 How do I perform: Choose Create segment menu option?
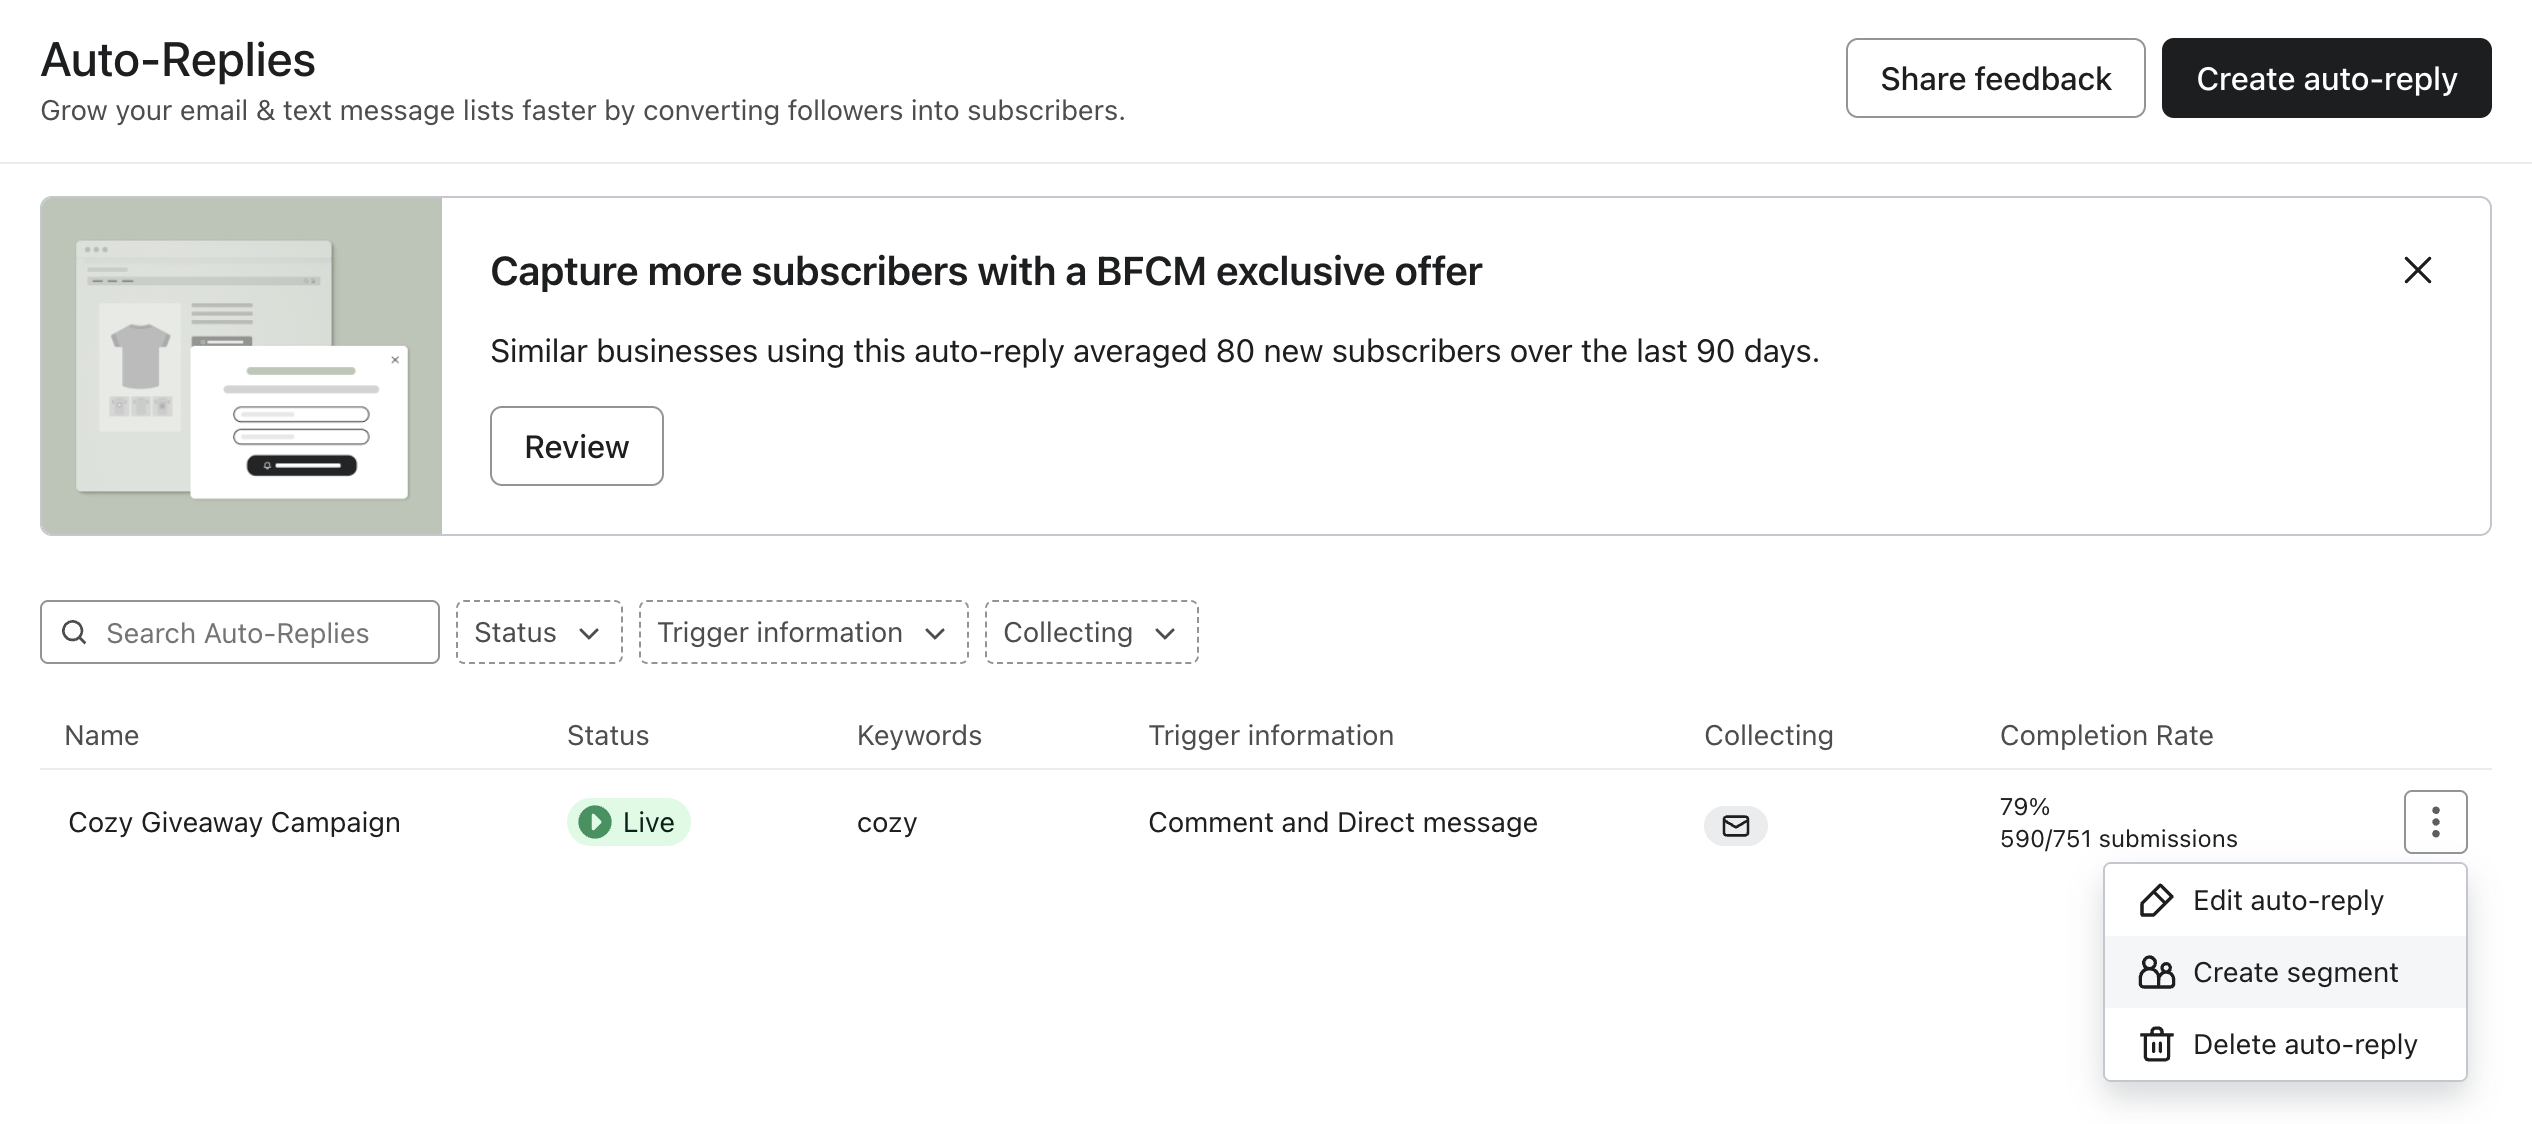click(x=2295, y=973)
